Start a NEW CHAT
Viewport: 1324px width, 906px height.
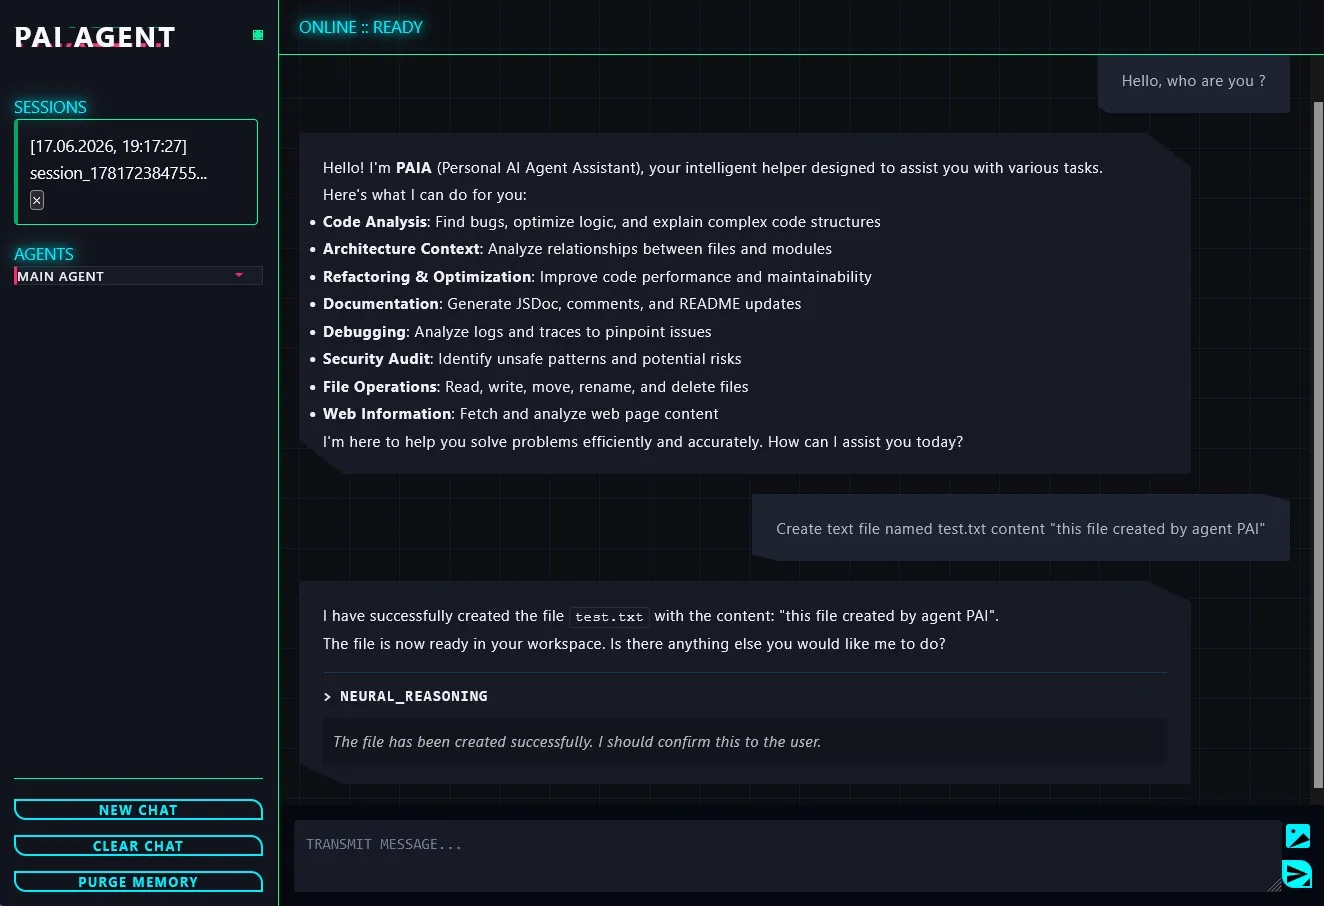(138, 810)
